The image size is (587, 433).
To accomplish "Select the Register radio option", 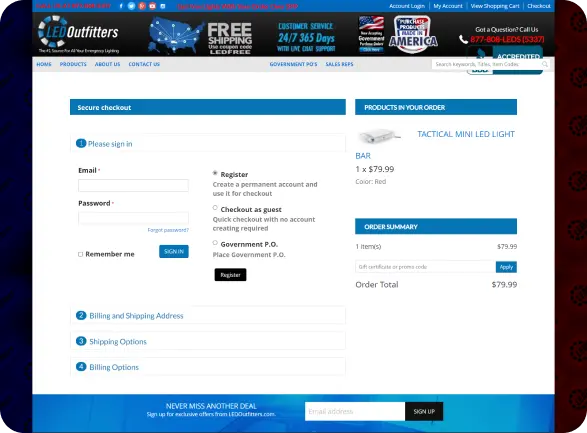I will coord(215,173).
